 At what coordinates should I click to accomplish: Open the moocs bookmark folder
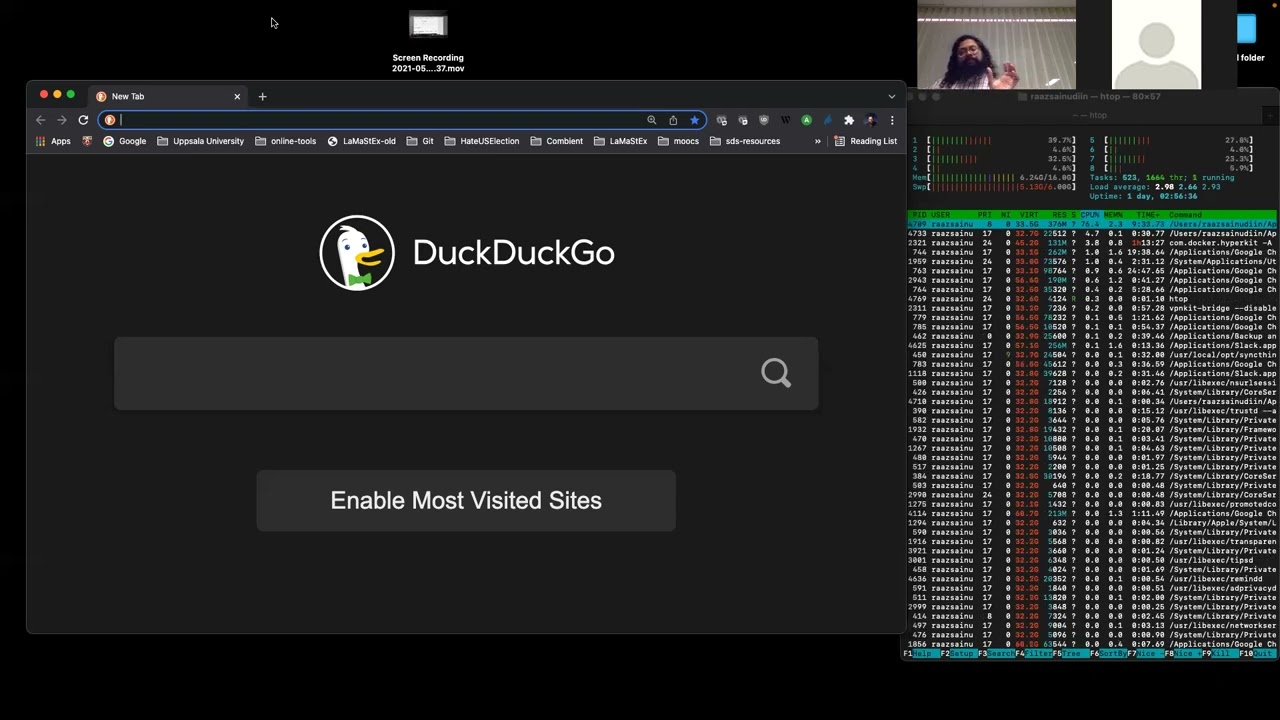click(x=678, y=141)
